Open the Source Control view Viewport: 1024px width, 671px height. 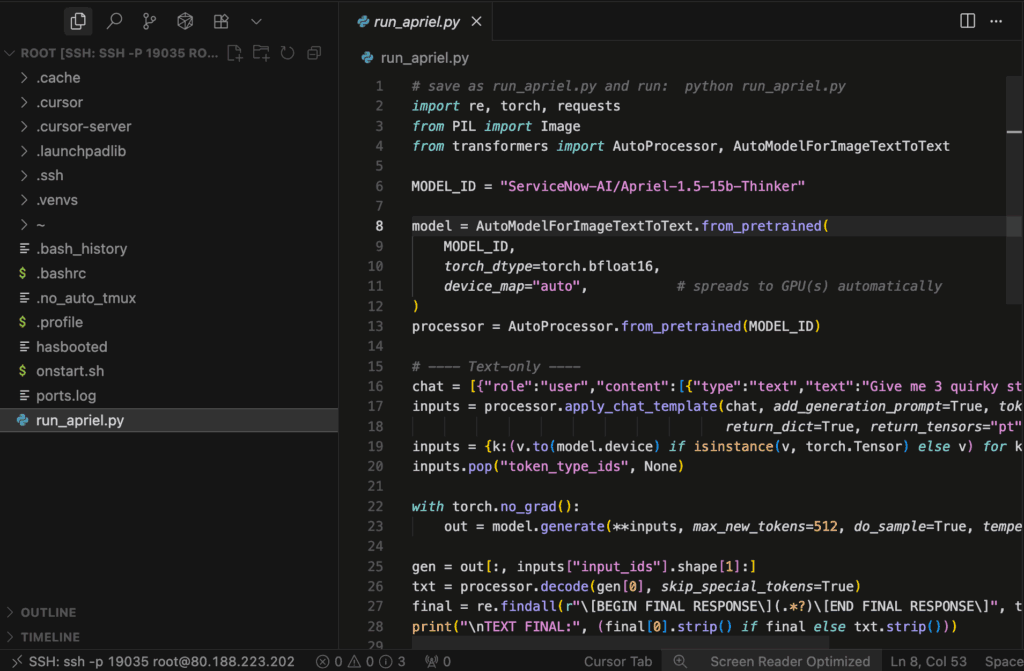click(x=149, y=21)
